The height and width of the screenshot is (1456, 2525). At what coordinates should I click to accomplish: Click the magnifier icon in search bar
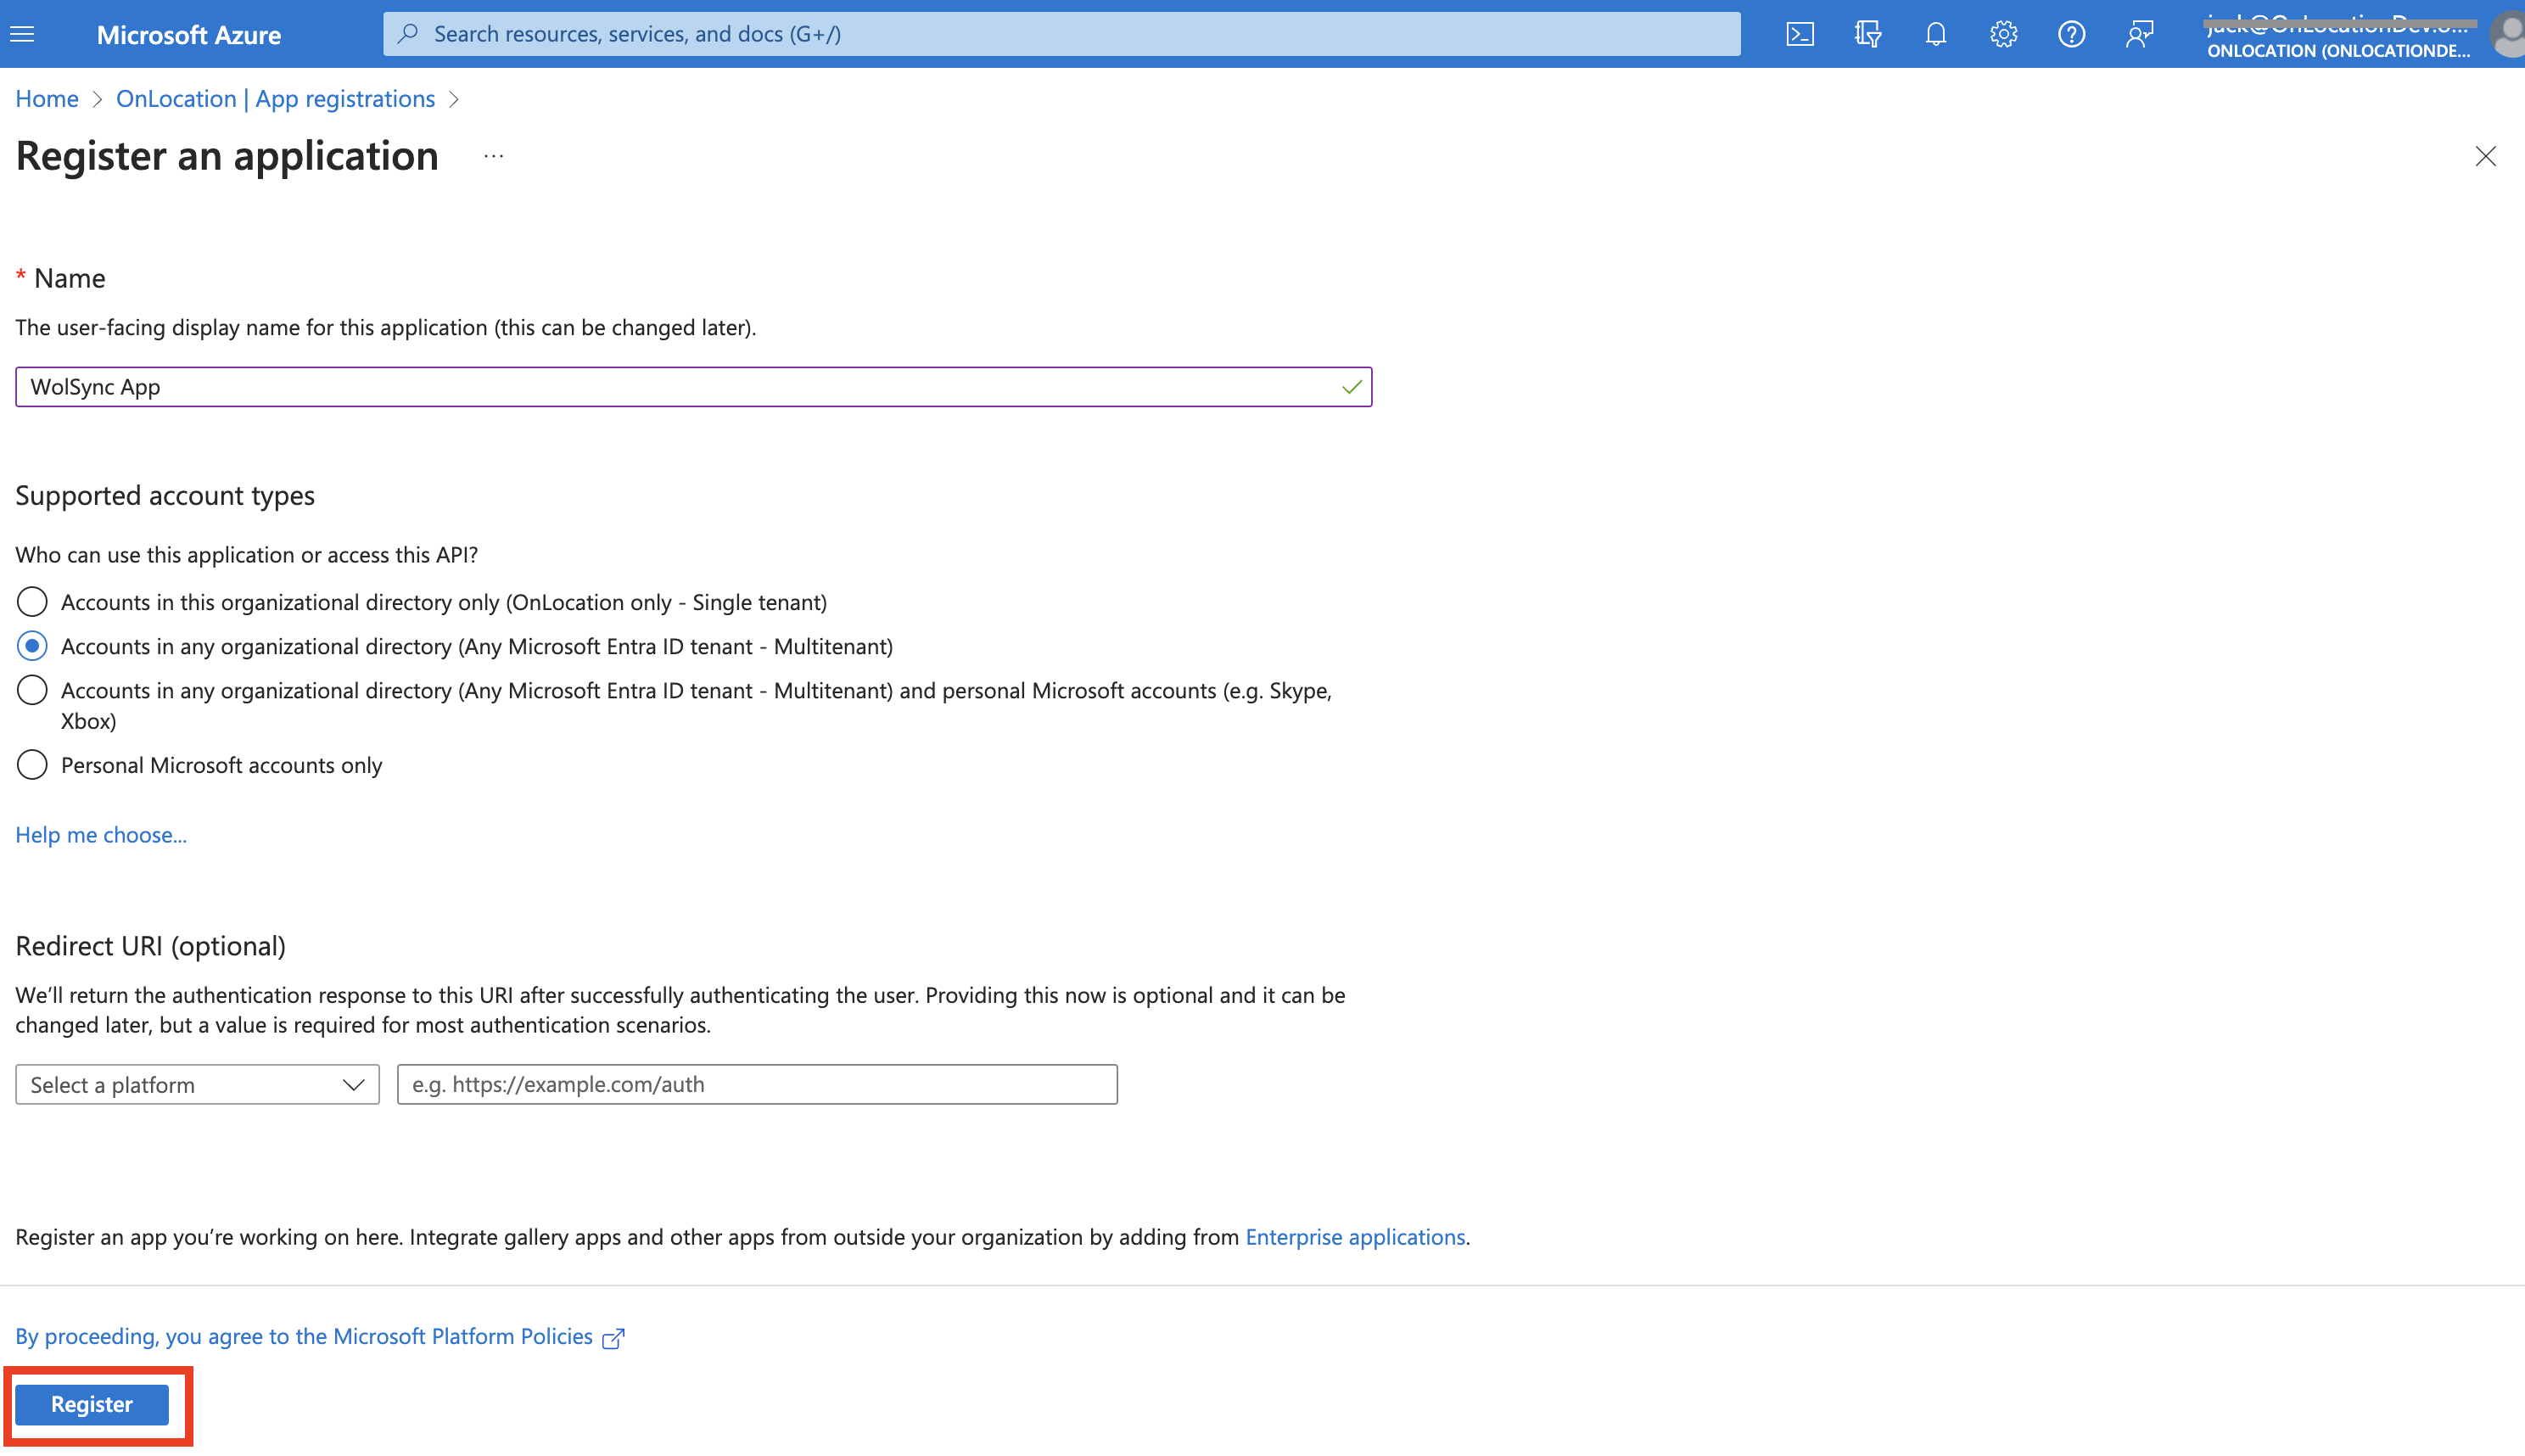pos(408,34)
